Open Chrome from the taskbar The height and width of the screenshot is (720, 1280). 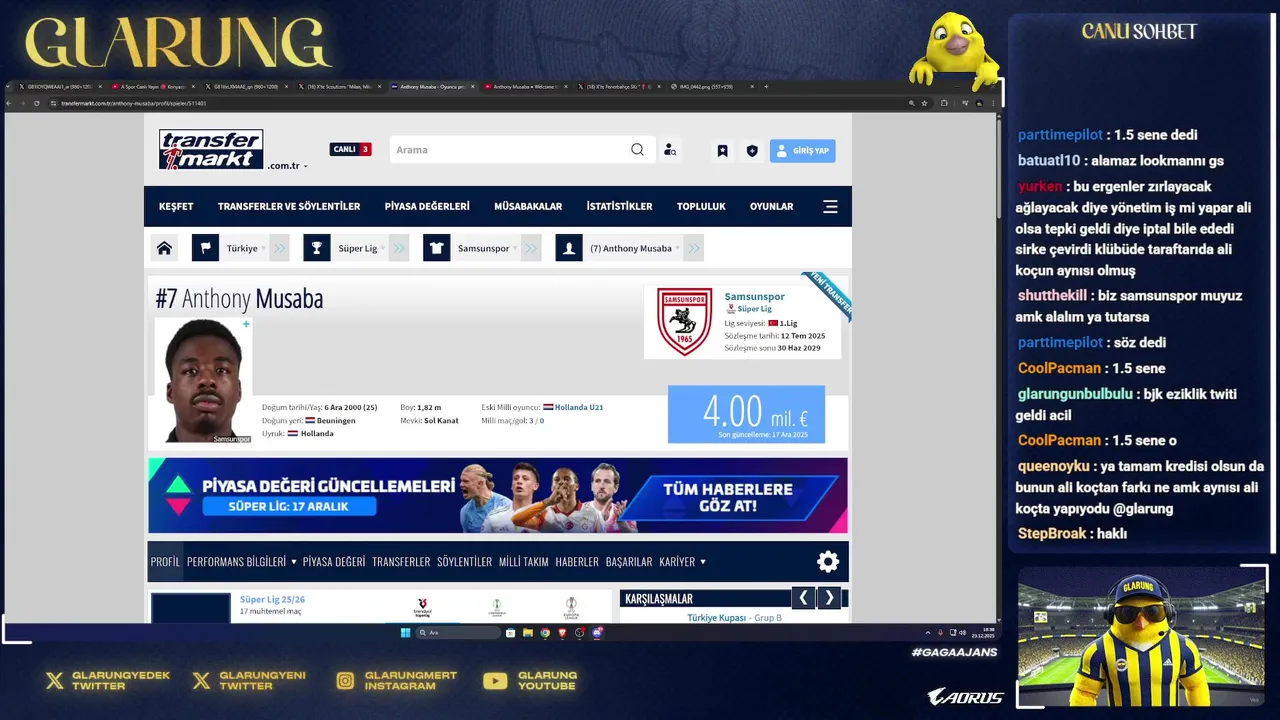tap(545, 632)
